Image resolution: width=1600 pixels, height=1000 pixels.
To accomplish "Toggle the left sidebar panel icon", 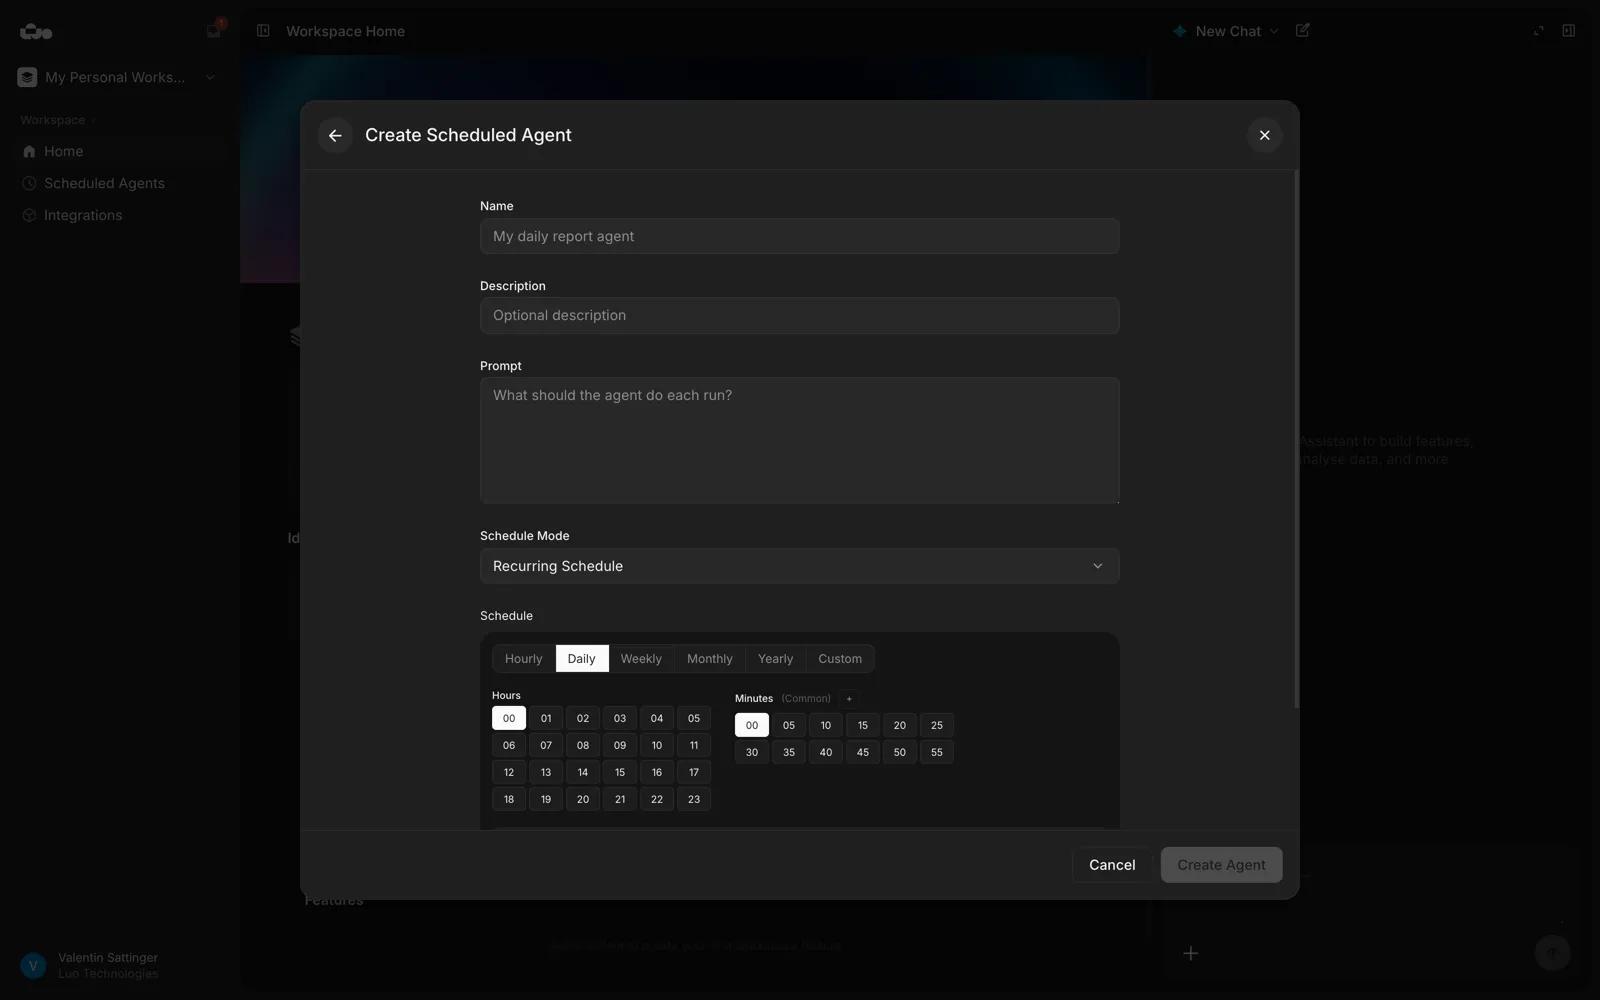I will pos(263,31).
